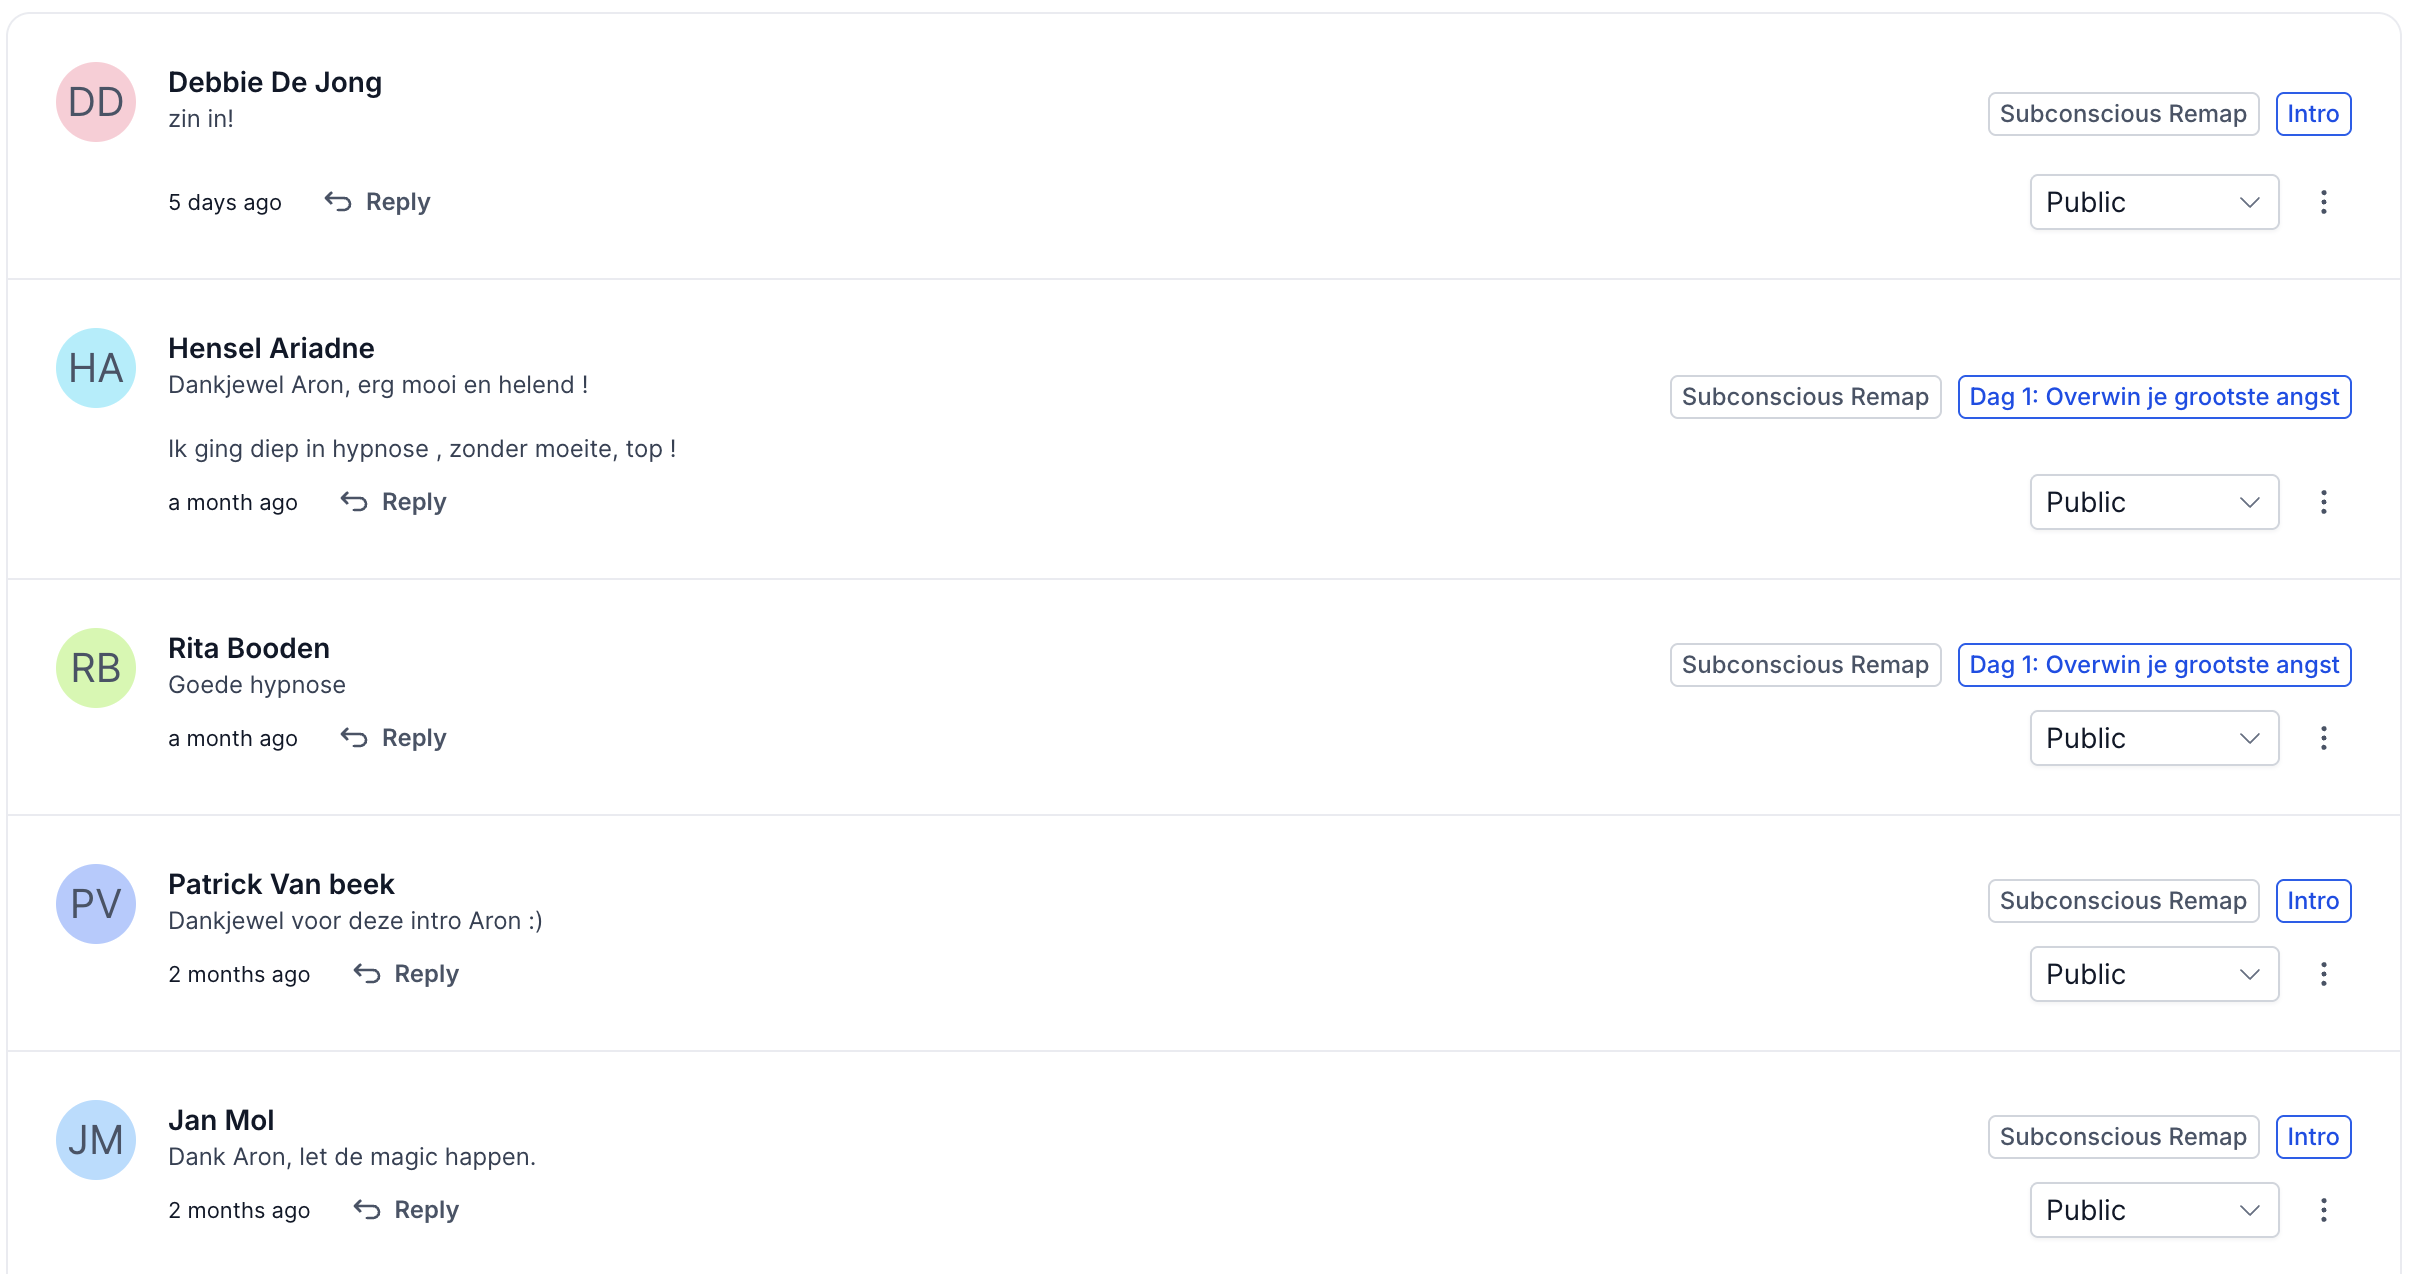Reply to Debbie De Jong's comment

[378, 202]
